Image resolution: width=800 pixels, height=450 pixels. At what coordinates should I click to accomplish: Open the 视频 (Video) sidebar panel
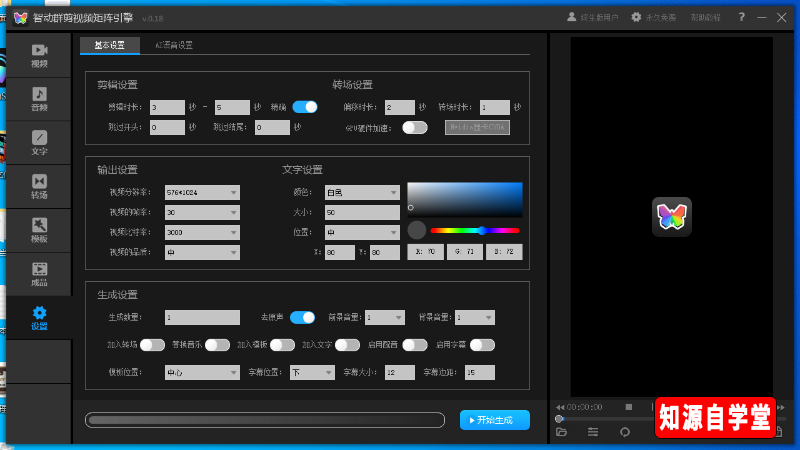[x=39, y=55]
